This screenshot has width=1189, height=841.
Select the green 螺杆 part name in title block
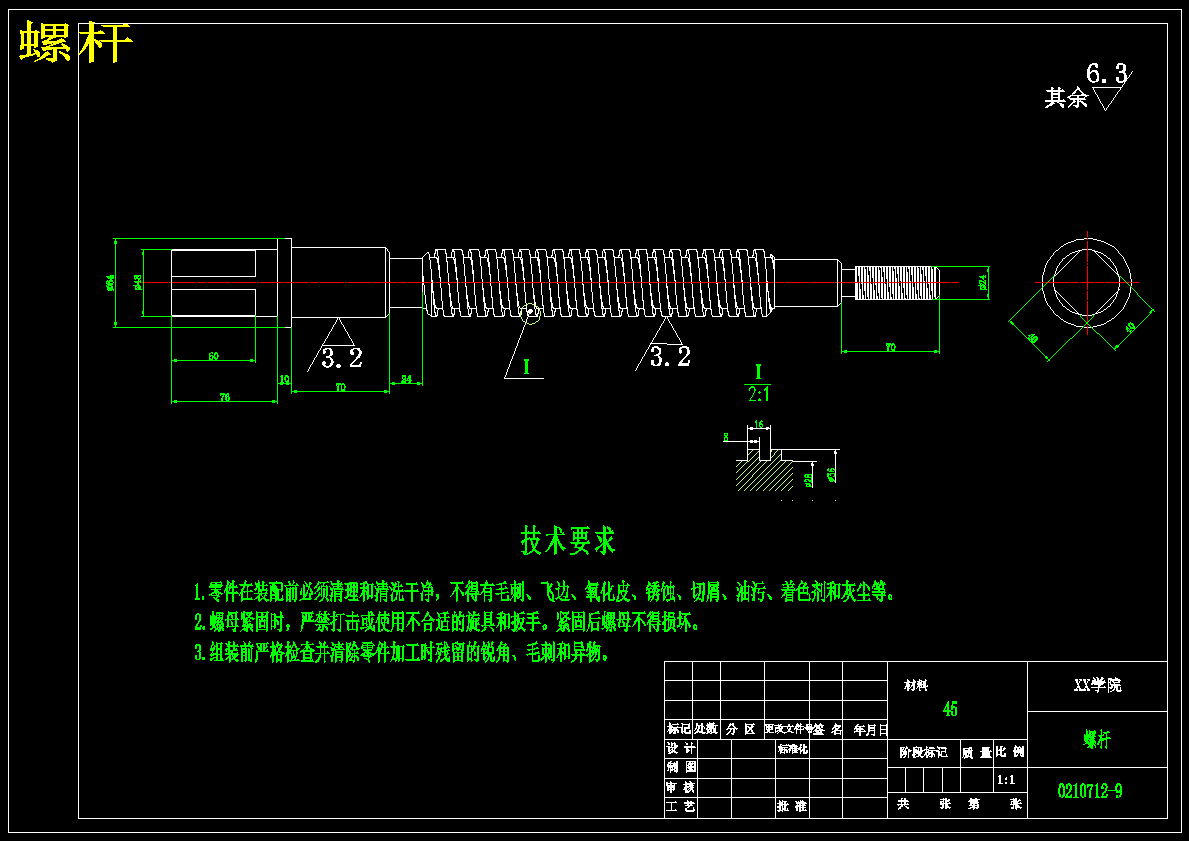[x=1097, y=739]
